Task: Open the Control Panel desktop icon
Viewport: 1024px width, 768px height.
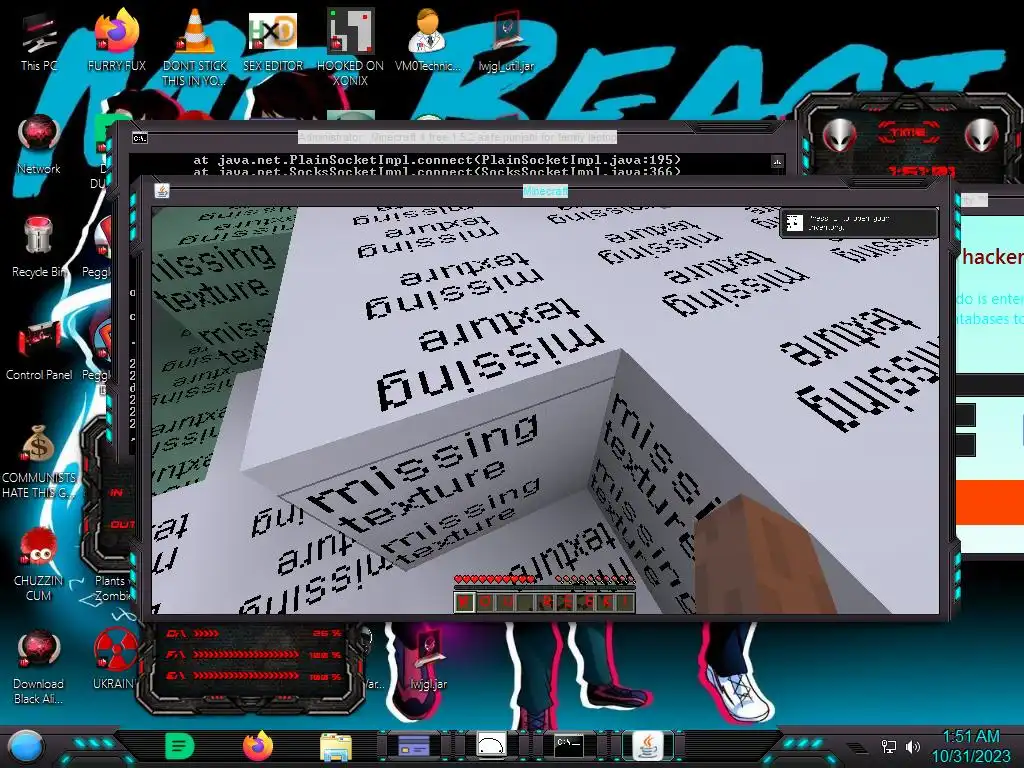Action: click(x=39, y=353)
